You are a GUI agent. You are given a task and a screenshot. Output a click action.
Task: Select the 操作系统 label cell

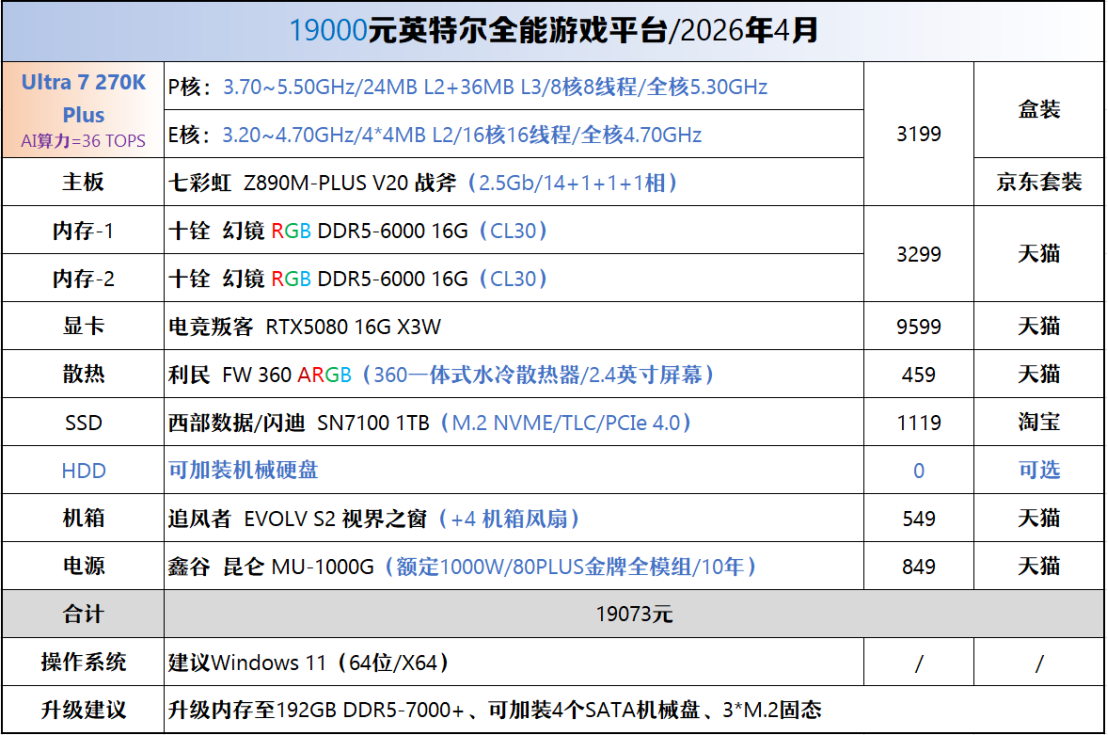[x=83, y=662]
